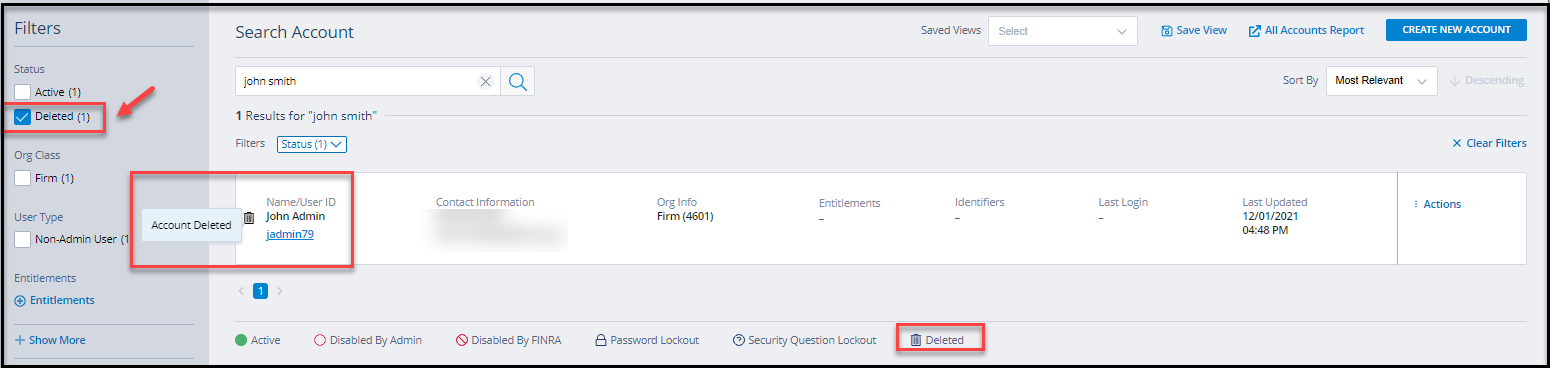
Task: Check the Active status checkbox
Action: tap(22, 92)
